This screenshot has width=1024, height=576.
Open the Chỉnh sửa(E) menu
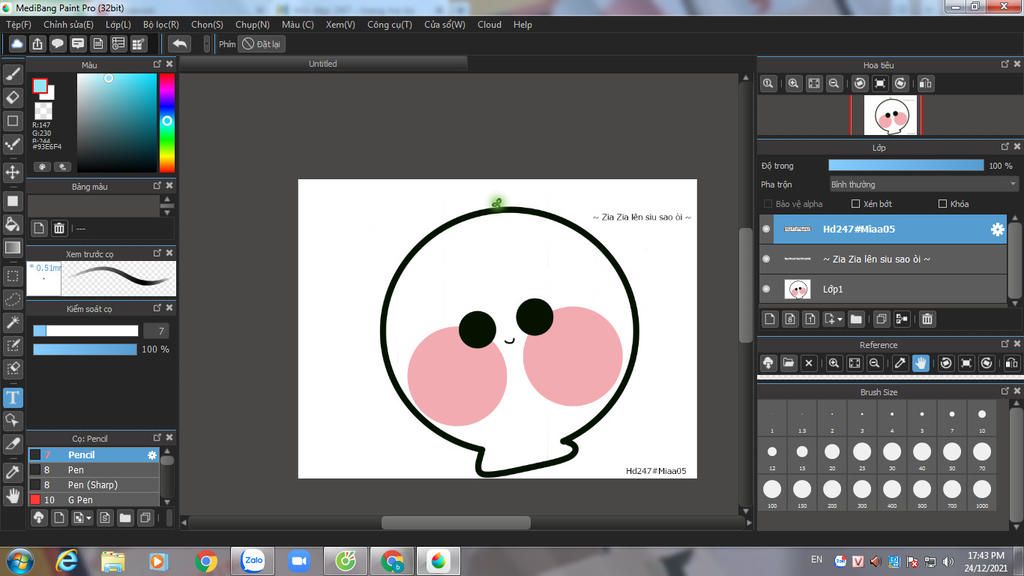click(x=68, y=24)
